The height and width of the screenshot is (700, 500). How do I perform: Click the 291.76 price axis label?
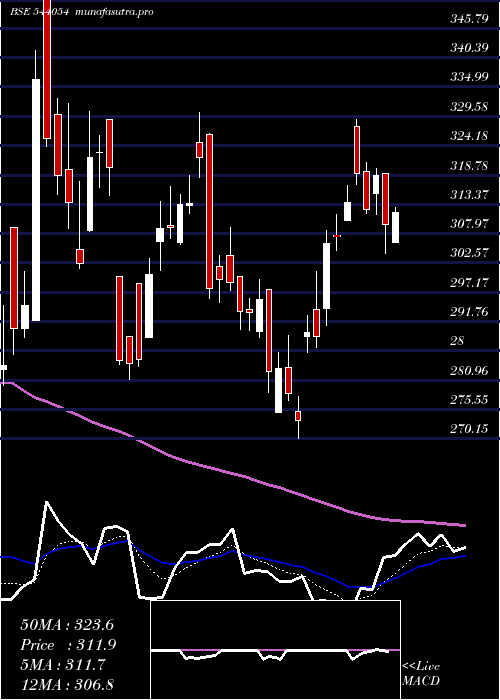469,311
